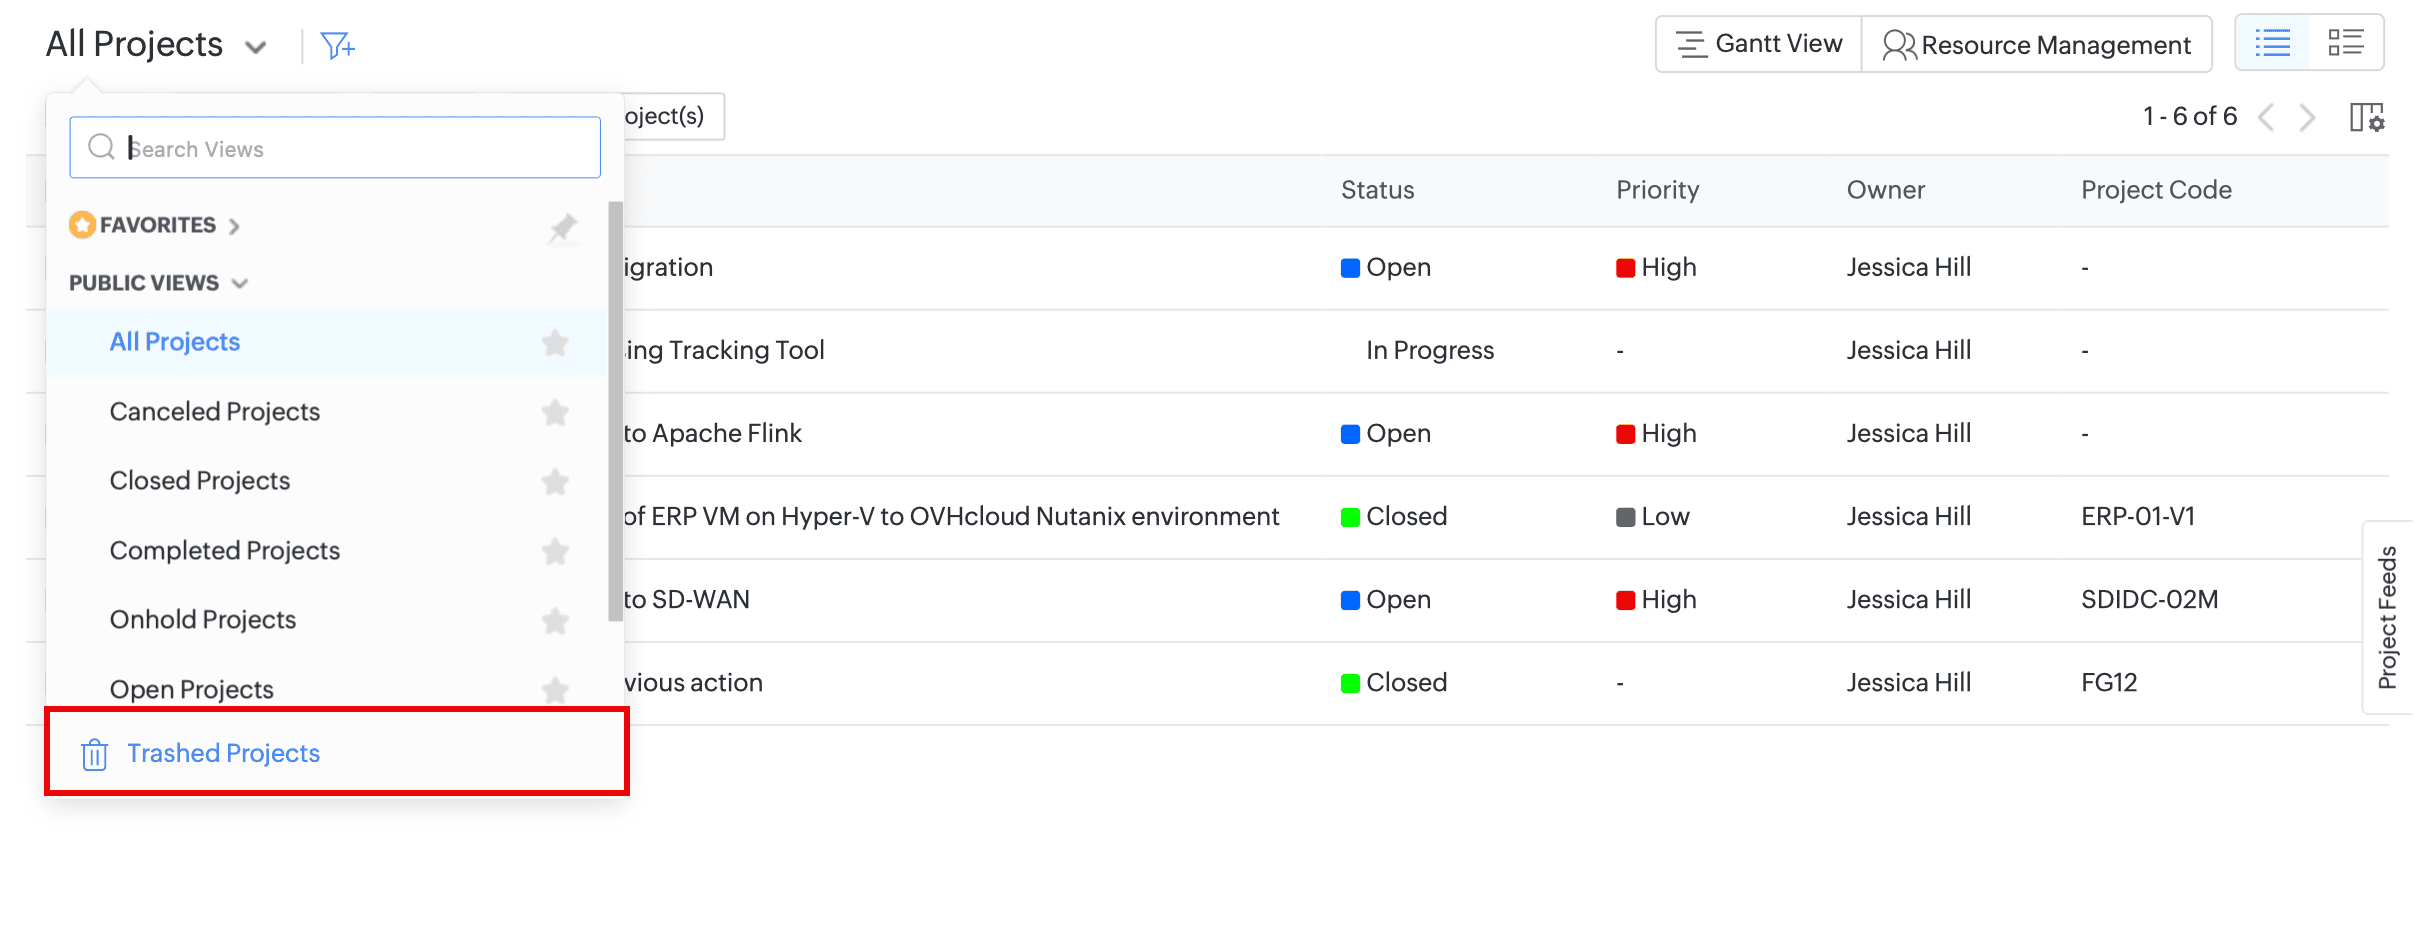The height and width of the screenshot is (938, 2416).
Task: Toggle favorite star for Canceled Projects
Action: (555, 412)
